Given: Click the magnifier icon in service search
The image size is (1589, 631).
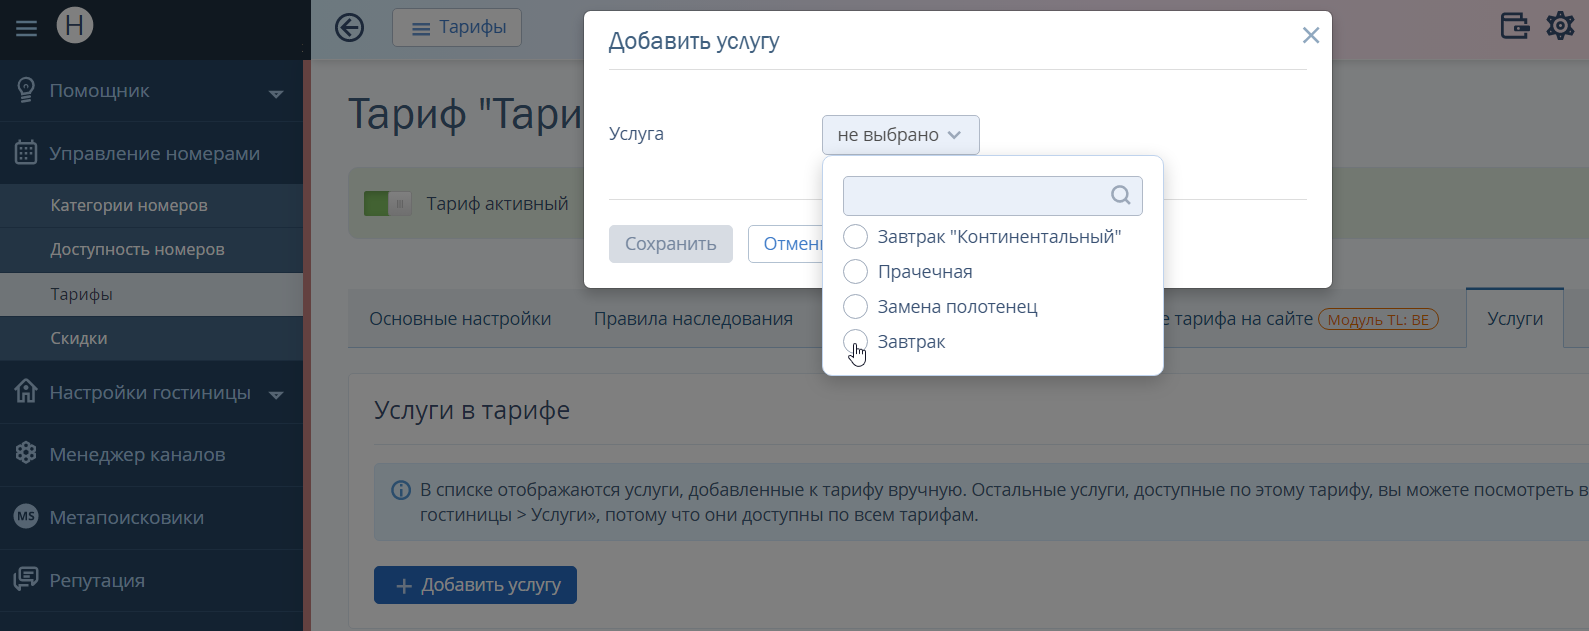Looking at the screenshot, I should coord(1121,195).
